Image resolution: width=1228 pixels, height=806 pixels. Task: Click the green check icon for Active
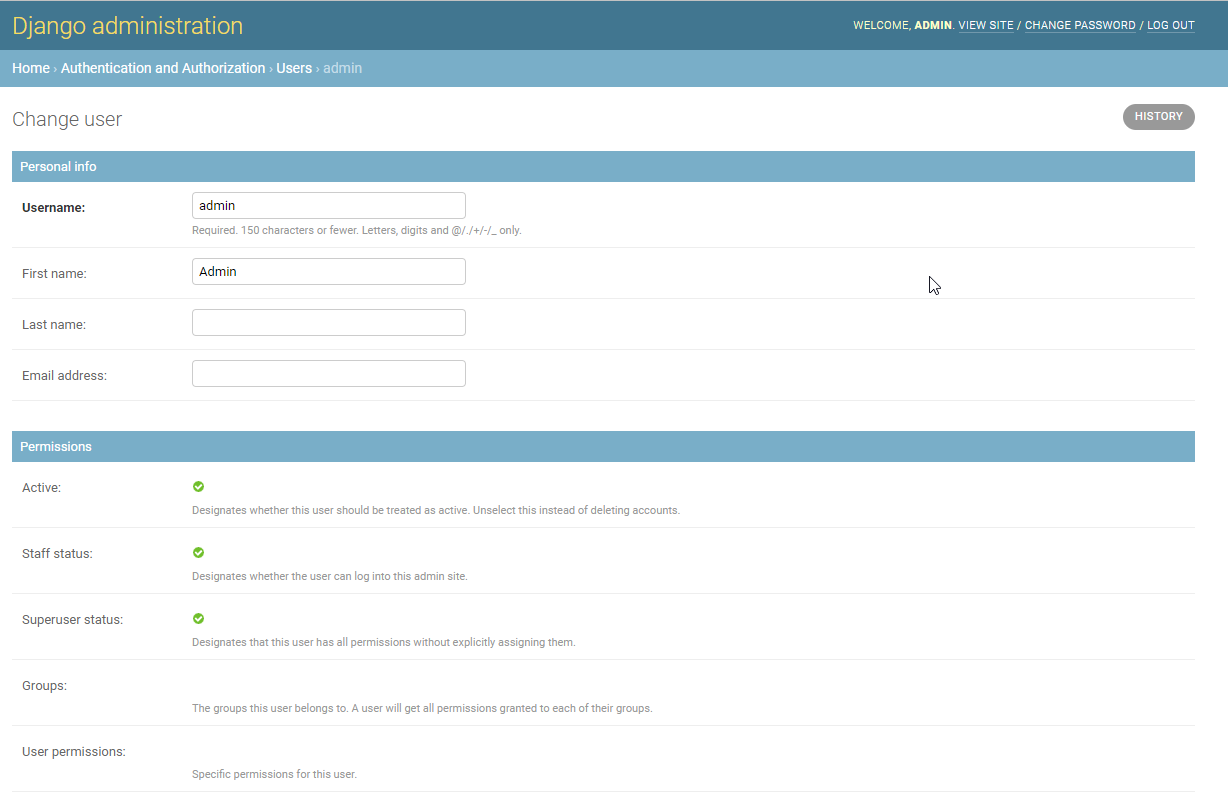click(198, 487)
